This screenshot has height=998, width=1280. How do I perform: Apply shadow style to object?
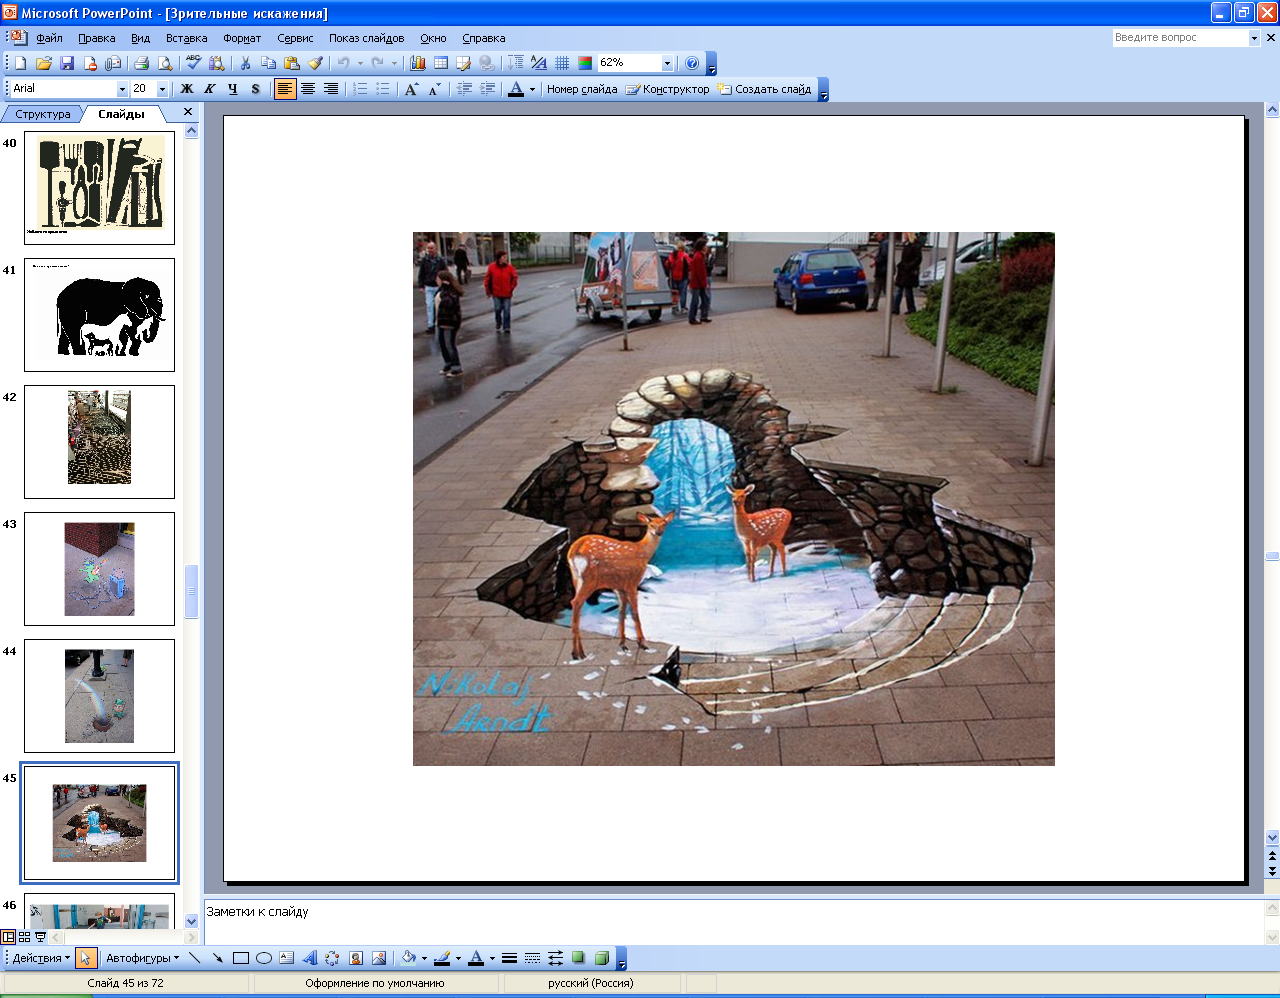[578, 958]
